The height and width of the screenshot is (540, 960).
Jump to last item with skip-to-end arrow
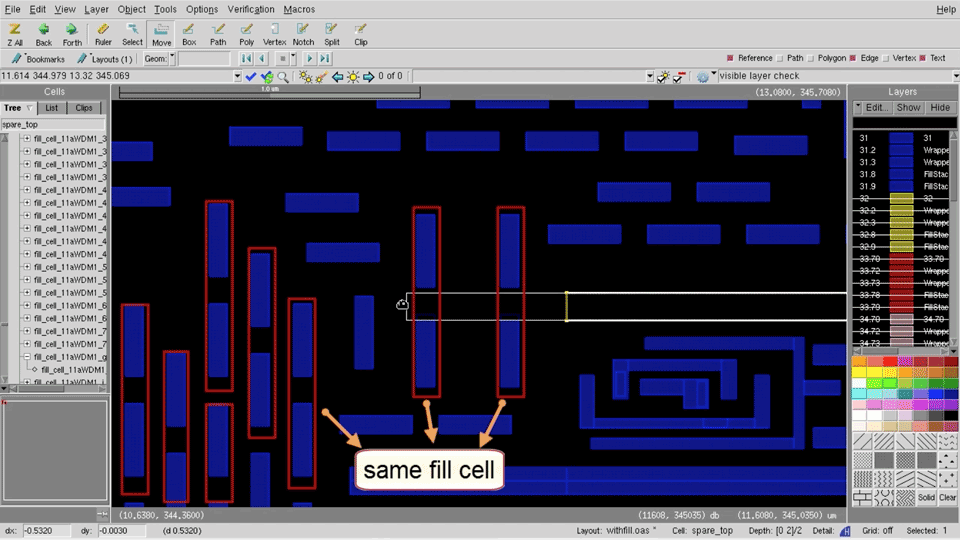[x=325, y=59]
